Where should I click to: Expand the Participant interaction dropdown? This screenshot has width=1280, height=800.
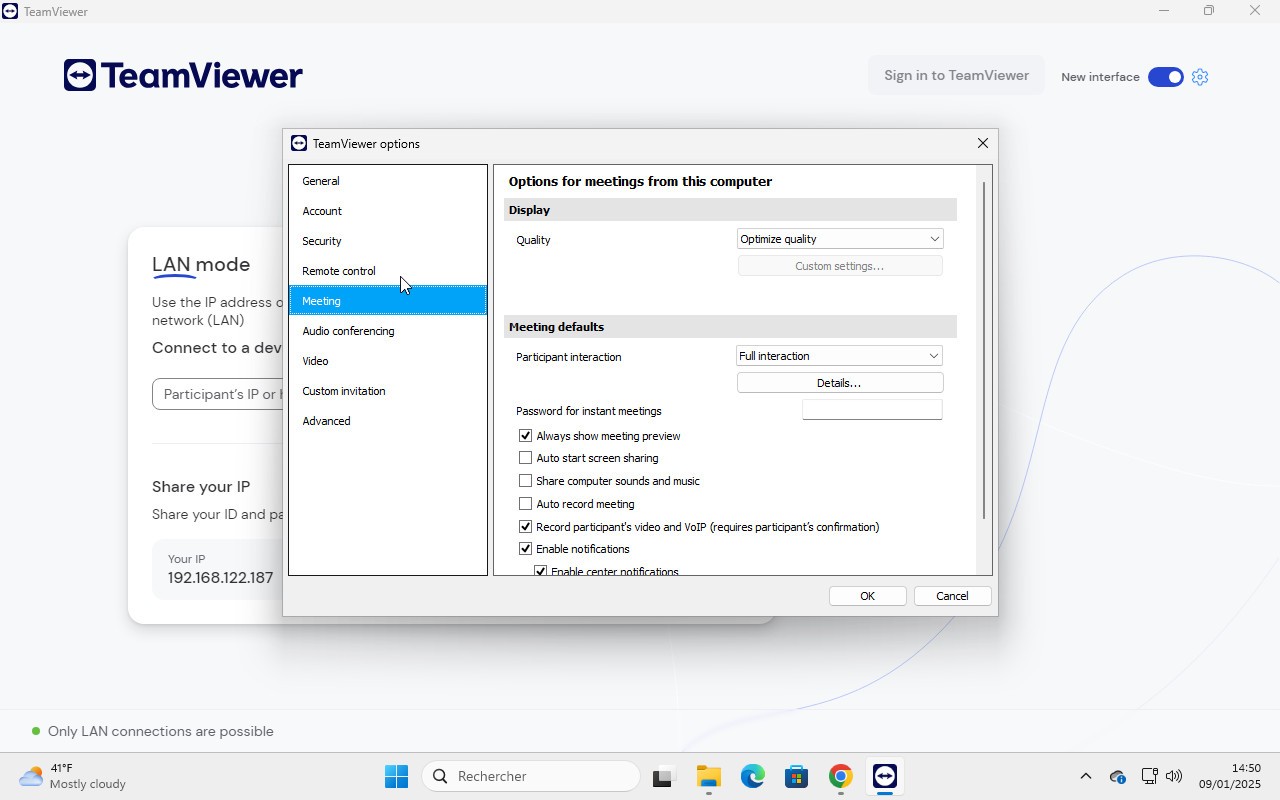click(x=839, y=356)
